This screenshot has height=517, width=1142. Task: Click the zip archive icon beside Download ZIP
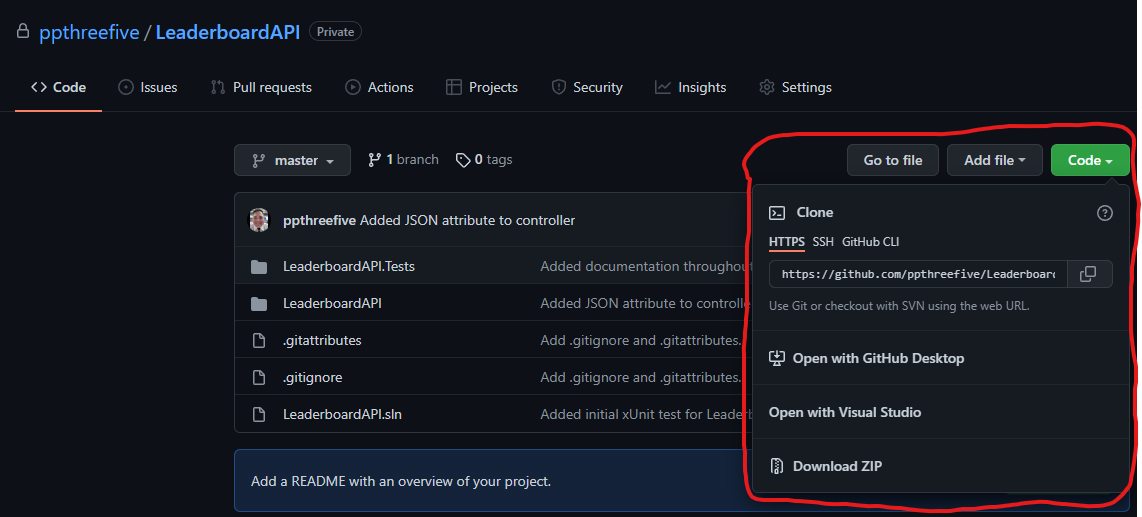(777, 466)
